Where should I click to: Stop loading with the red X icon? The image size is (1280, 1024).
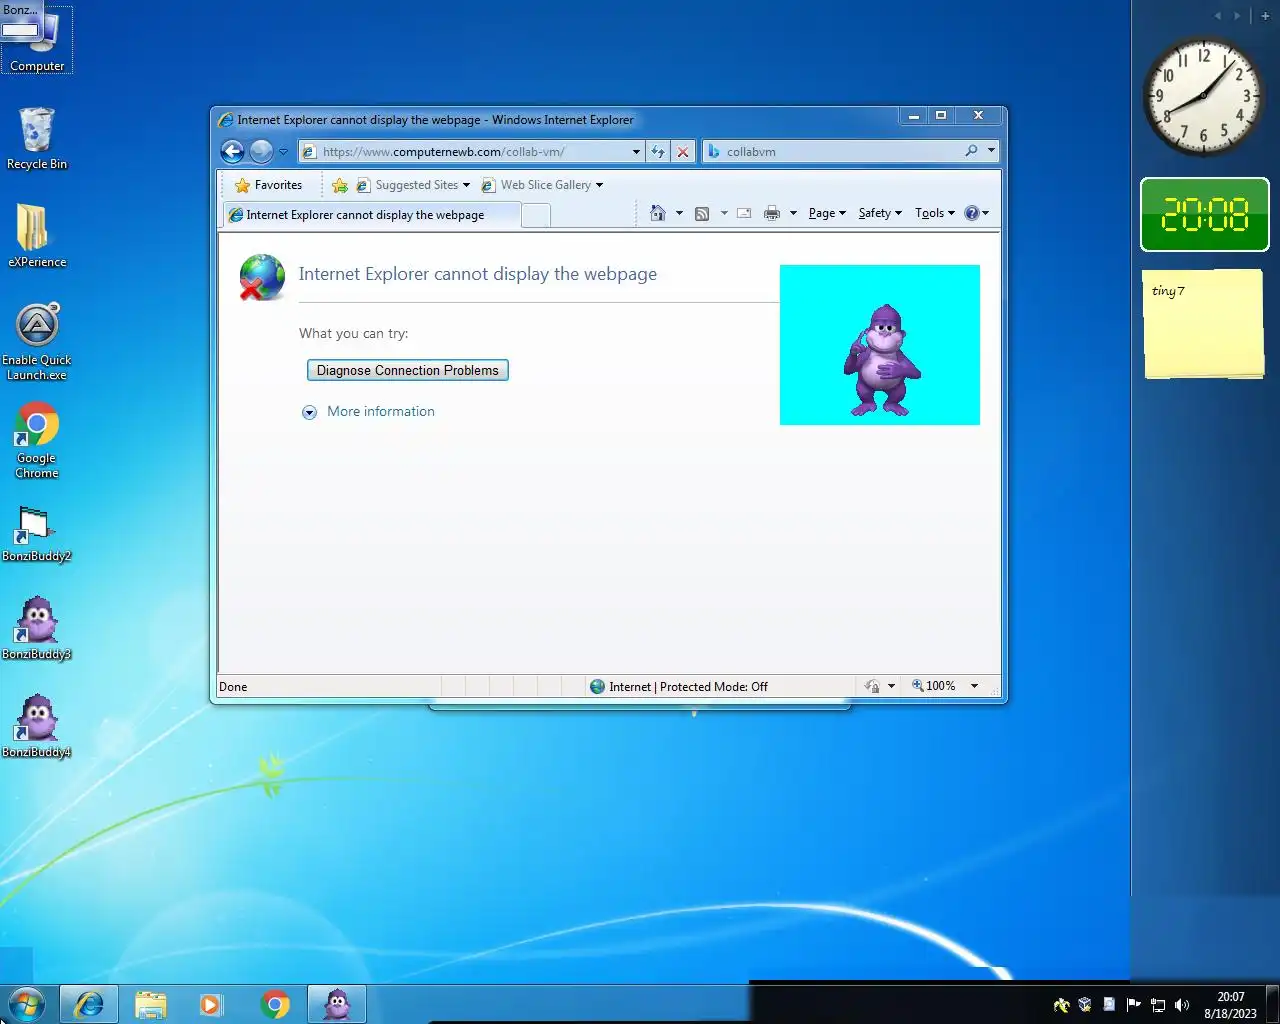683,152
